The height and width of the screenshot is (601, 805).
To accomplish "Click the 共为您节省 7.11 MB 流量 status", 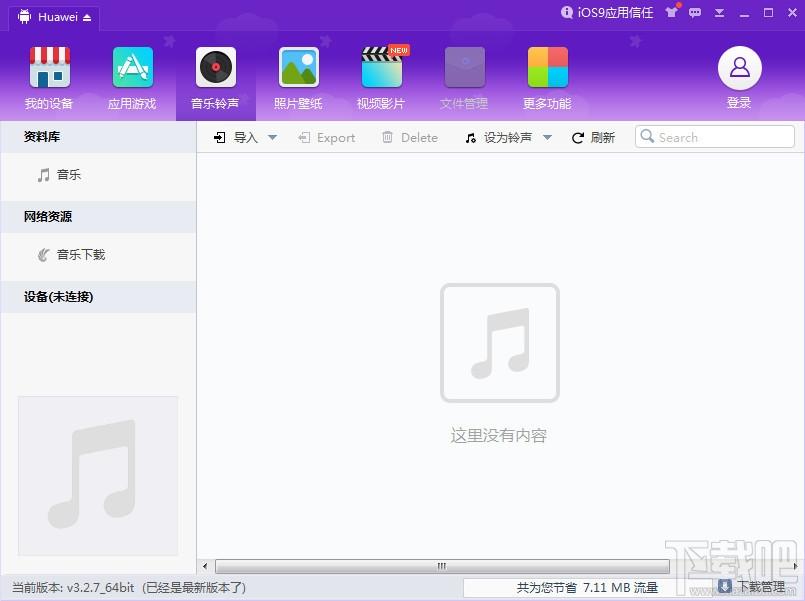I will (587, 588).
